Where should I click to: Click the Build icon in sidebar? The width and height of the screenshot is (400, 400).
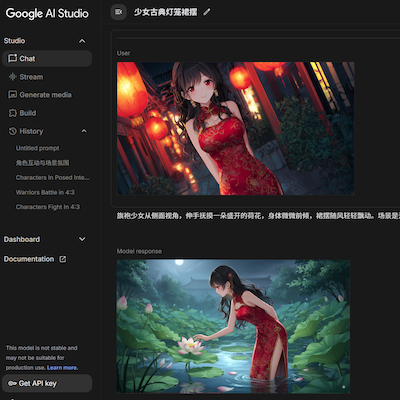[x=12, y=113]
